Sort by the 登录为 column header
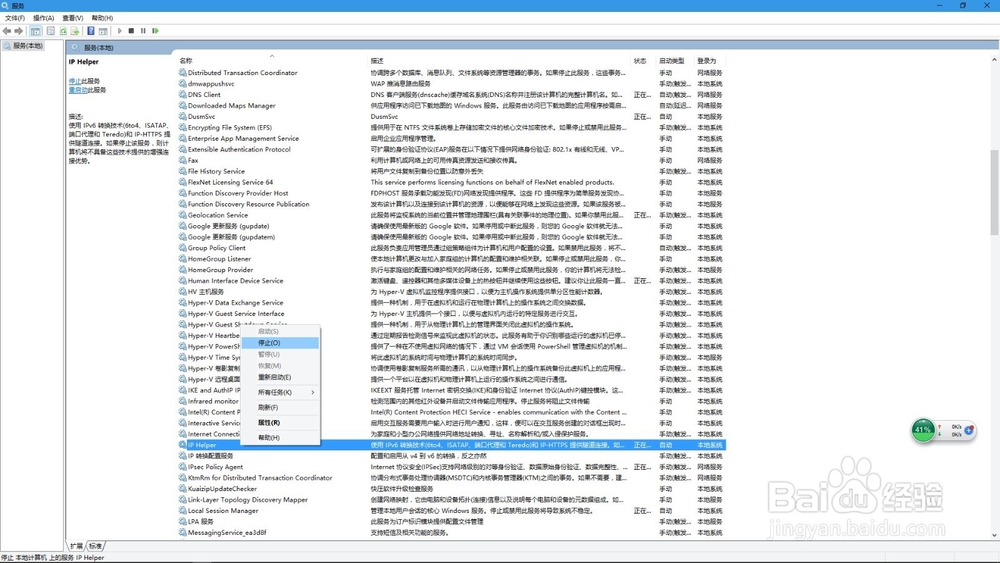Viewport: 1000px width, 563px height. [x=710, y=61]
